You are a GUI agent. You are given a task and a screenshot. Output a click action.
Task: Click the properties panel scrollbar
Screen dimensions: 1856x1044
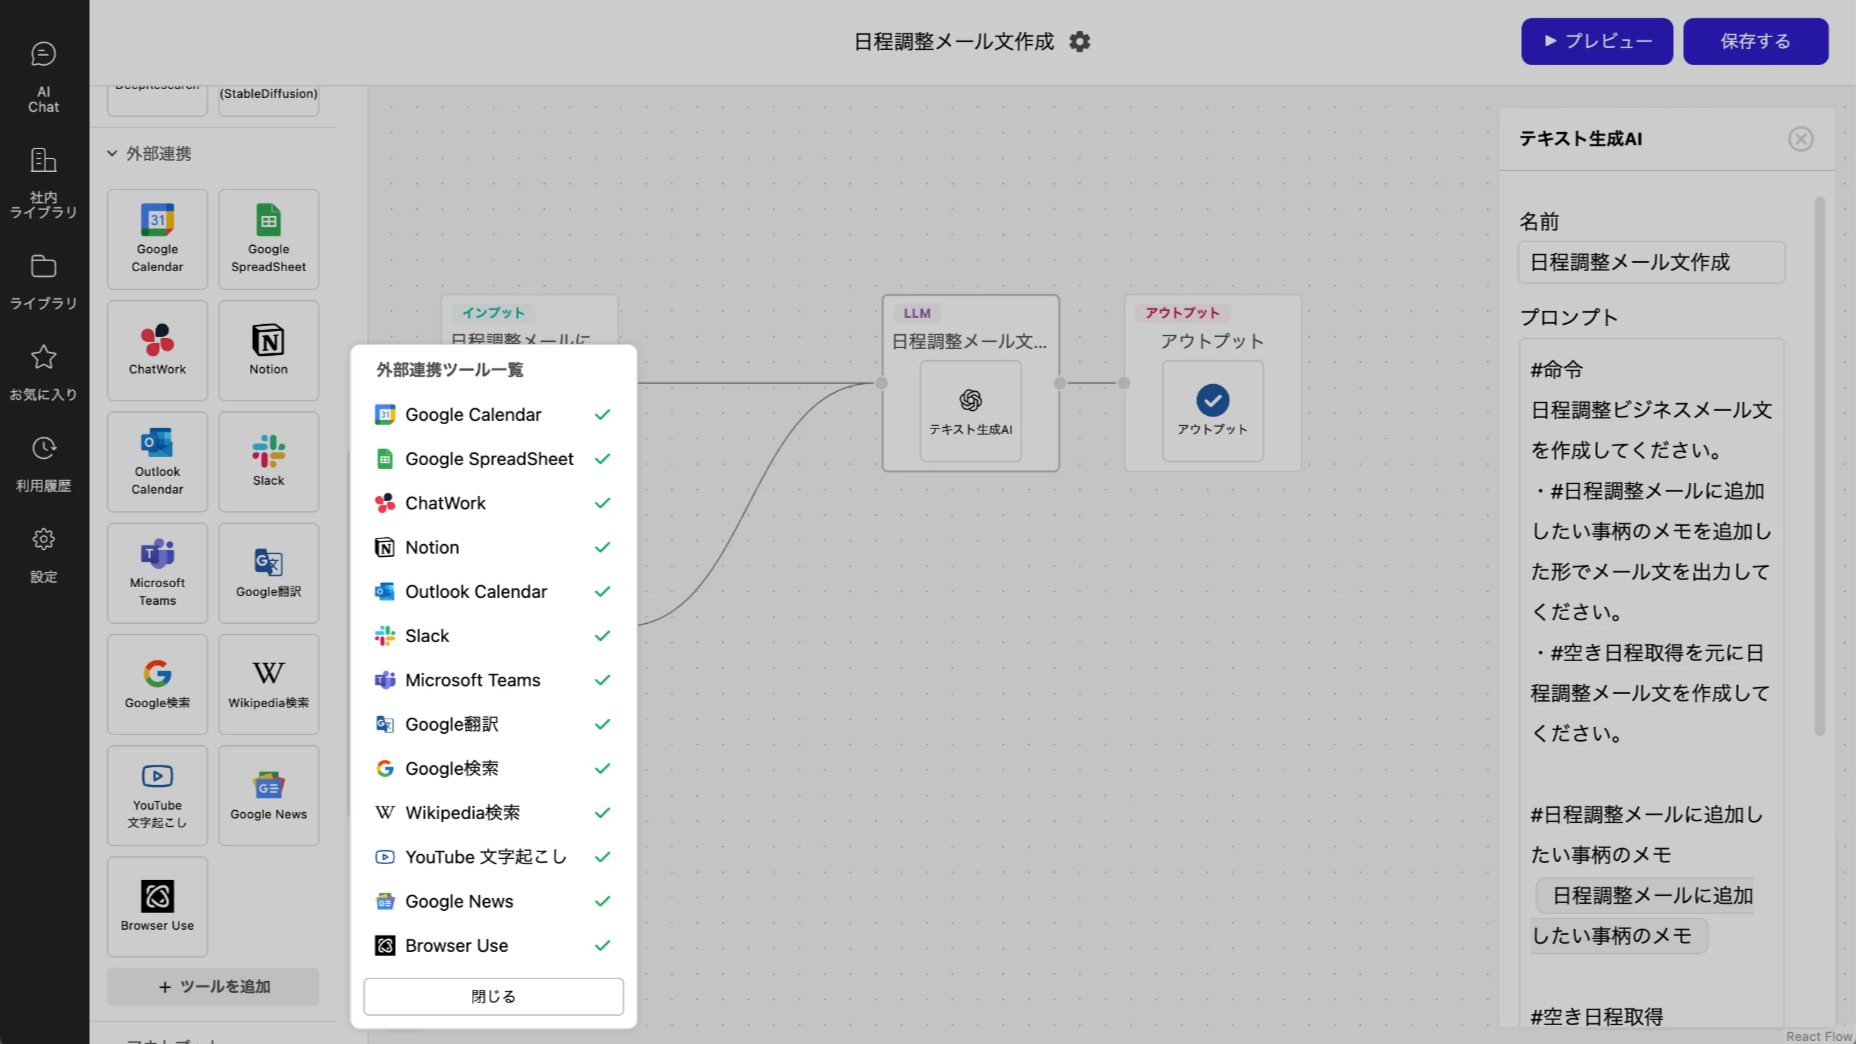(x=1820, y=465)
